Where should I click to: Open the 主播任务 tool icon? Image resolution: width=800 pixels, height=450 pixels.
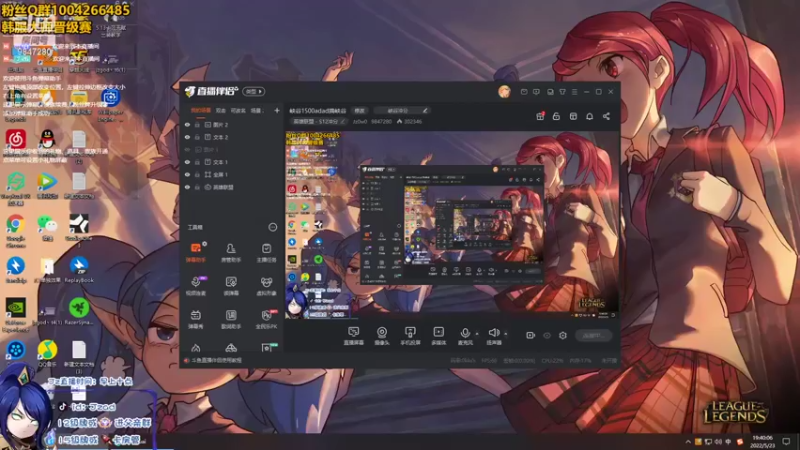(266, 252)
